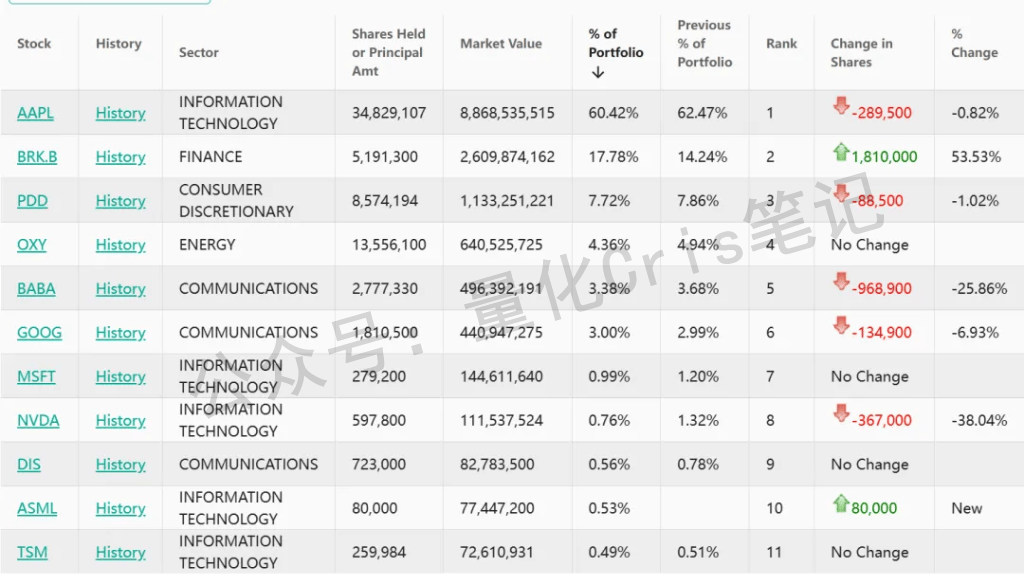Open History for BRK.B
Image resolution: width=1024 pixels, height=574 pixels.
point(120,157)
